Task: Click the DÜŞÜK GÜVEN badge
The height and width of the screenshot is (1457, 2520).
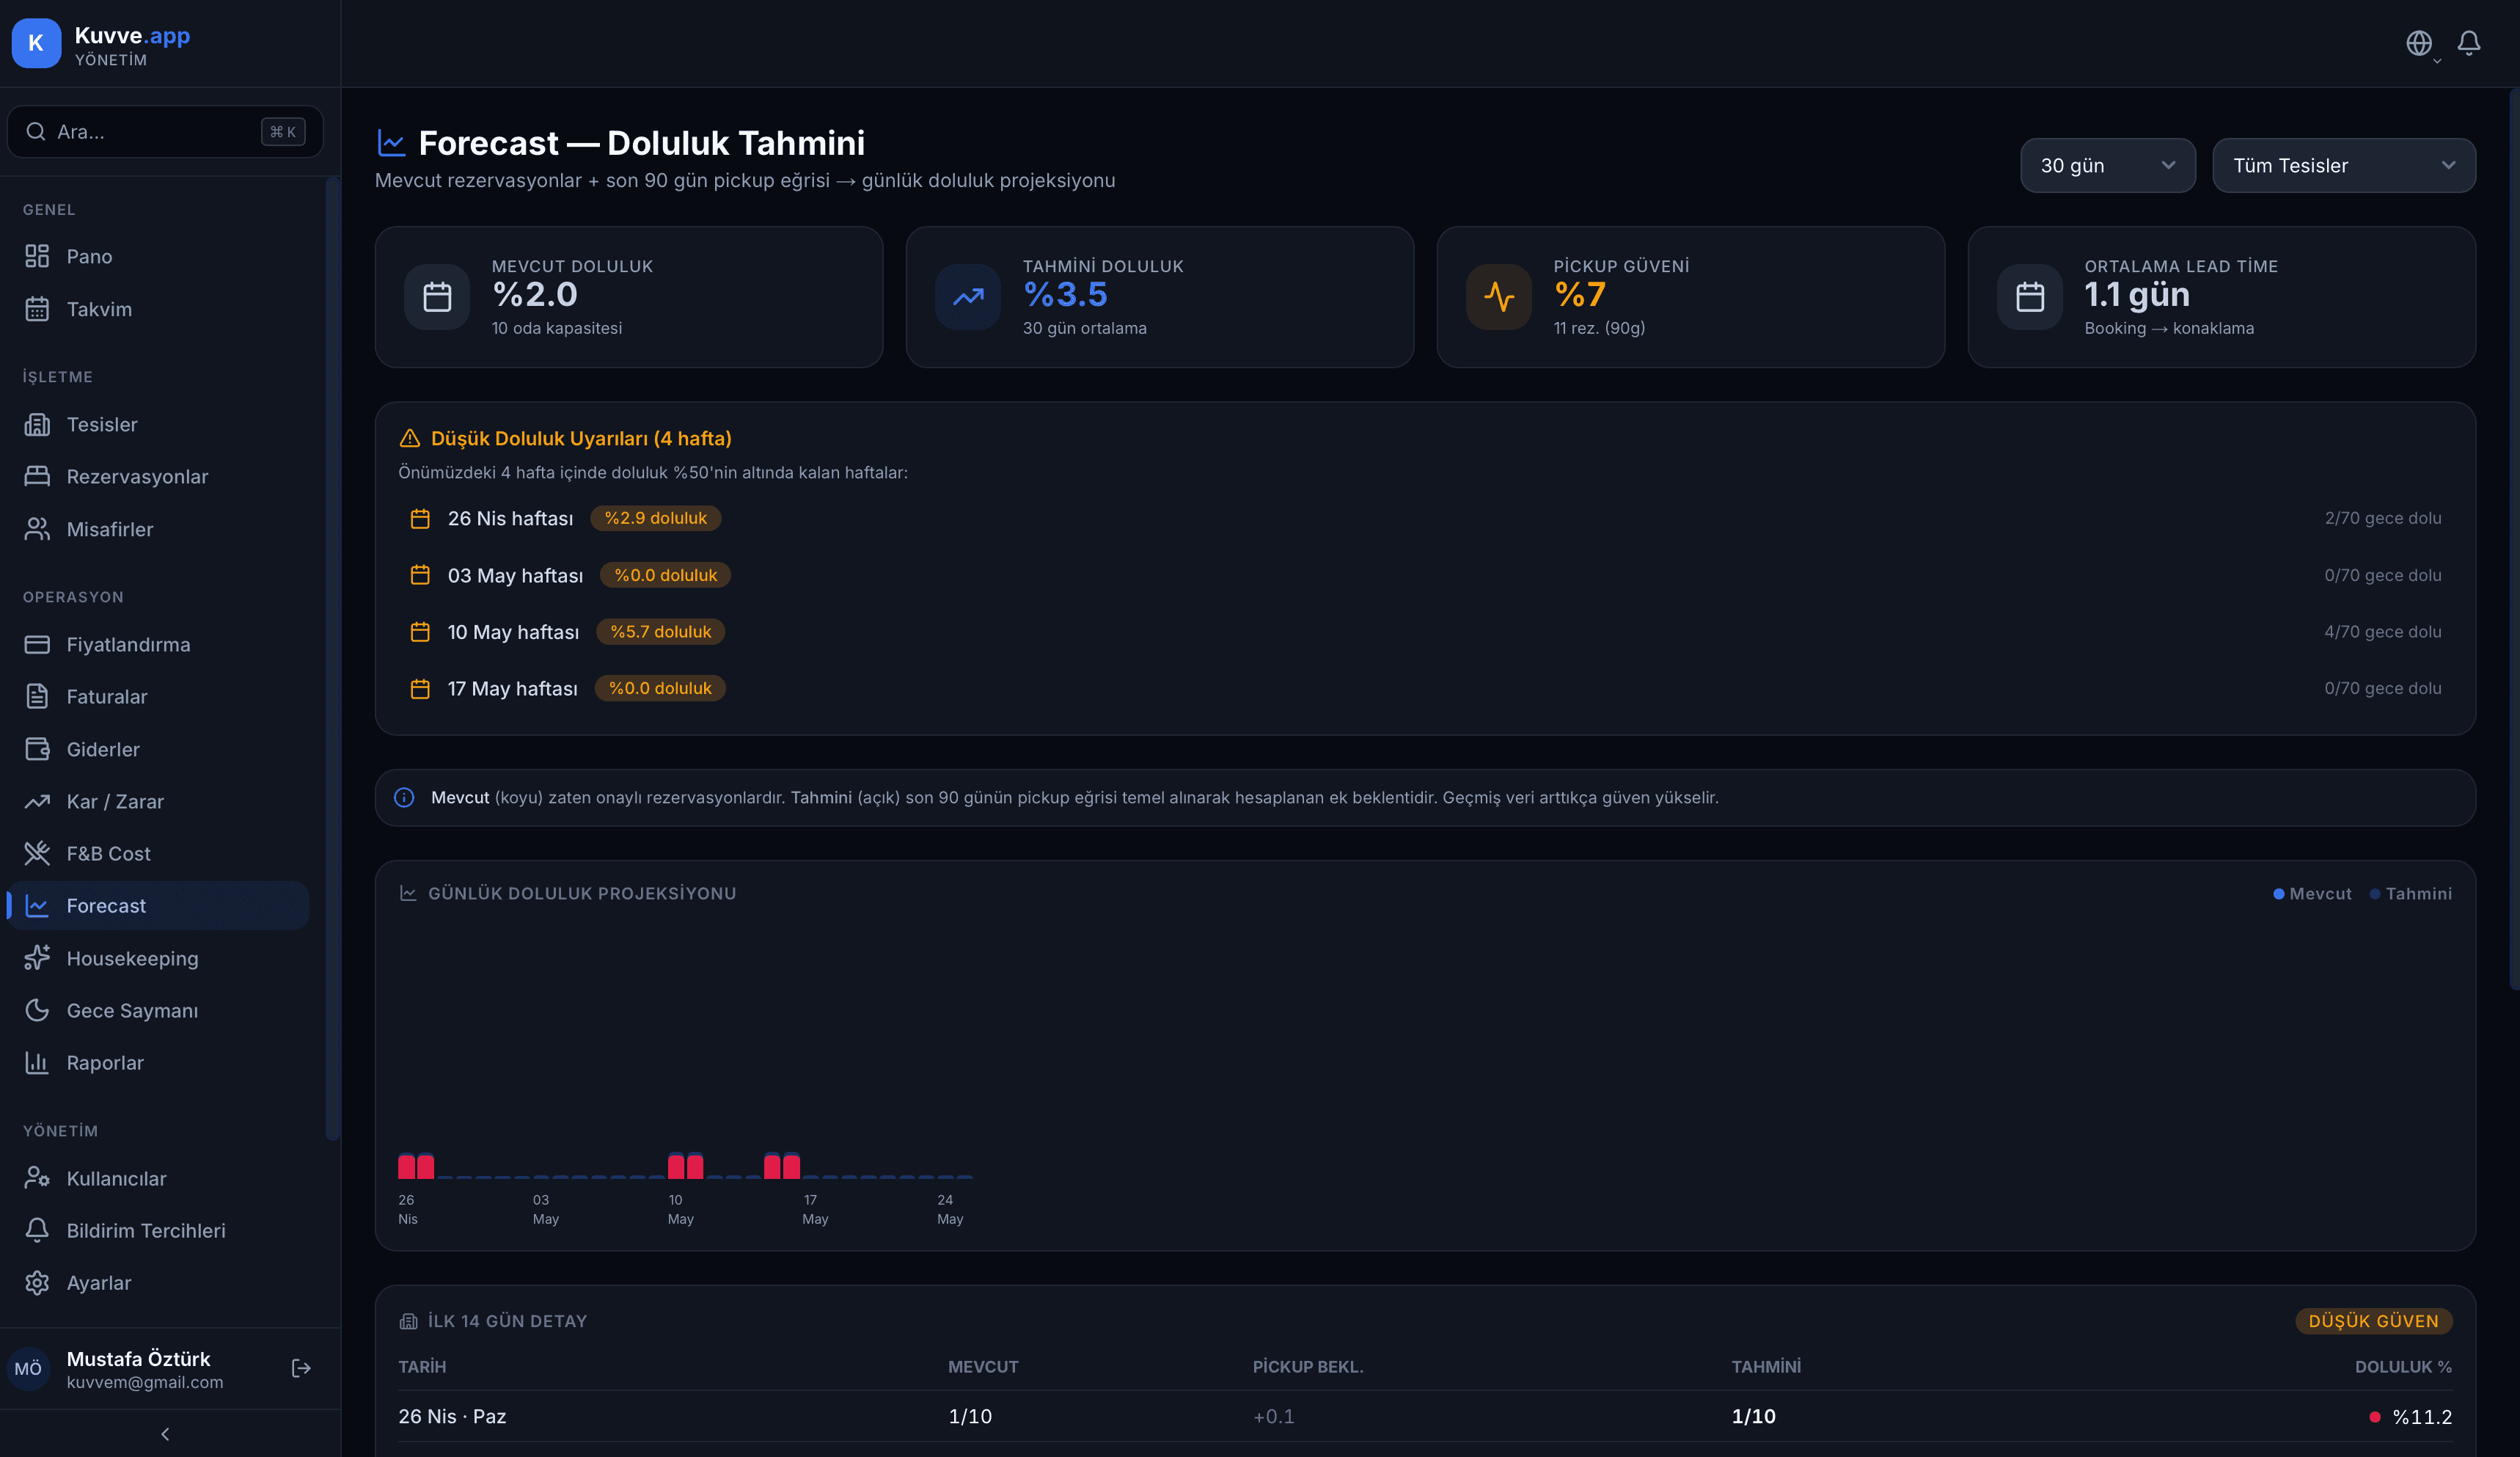Action: [x=2373, y=1321]
